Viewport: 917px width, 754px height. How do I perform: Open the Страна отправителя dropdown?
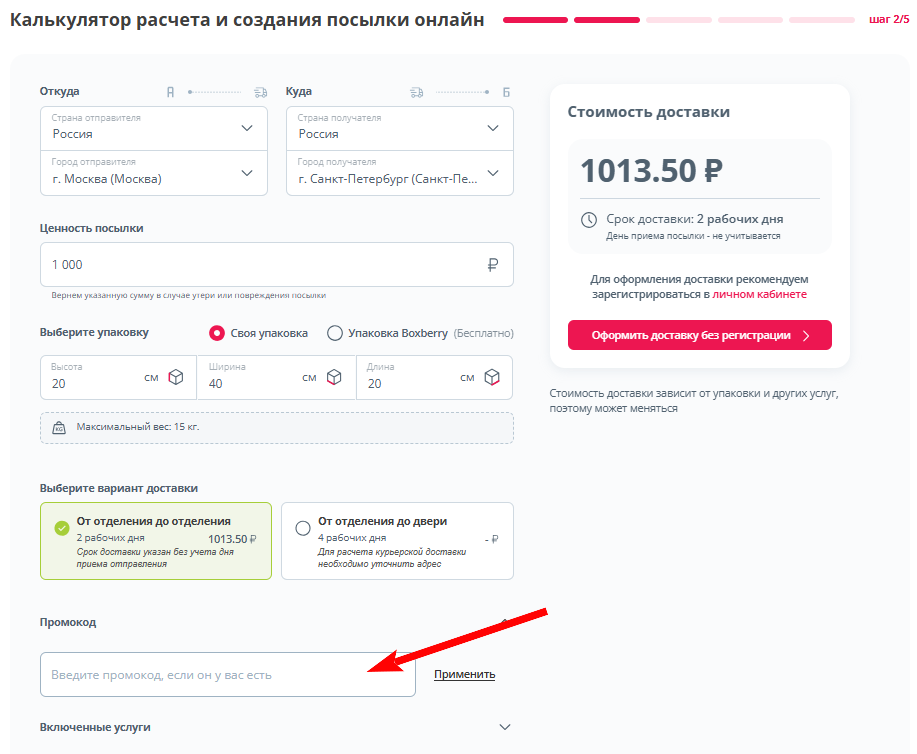154,128
